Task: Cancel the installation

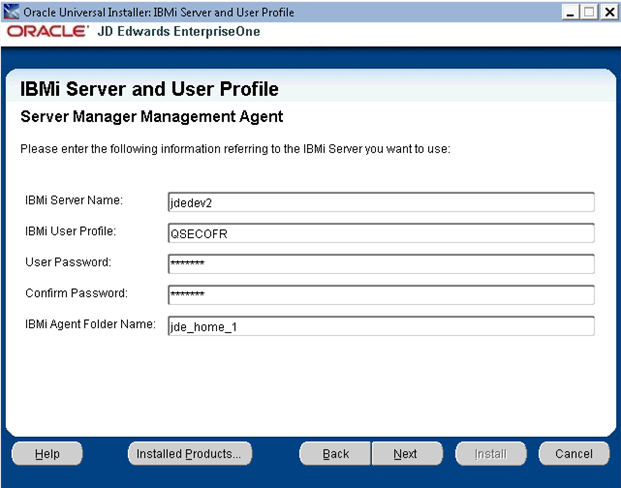Action: tap(573, 454)
